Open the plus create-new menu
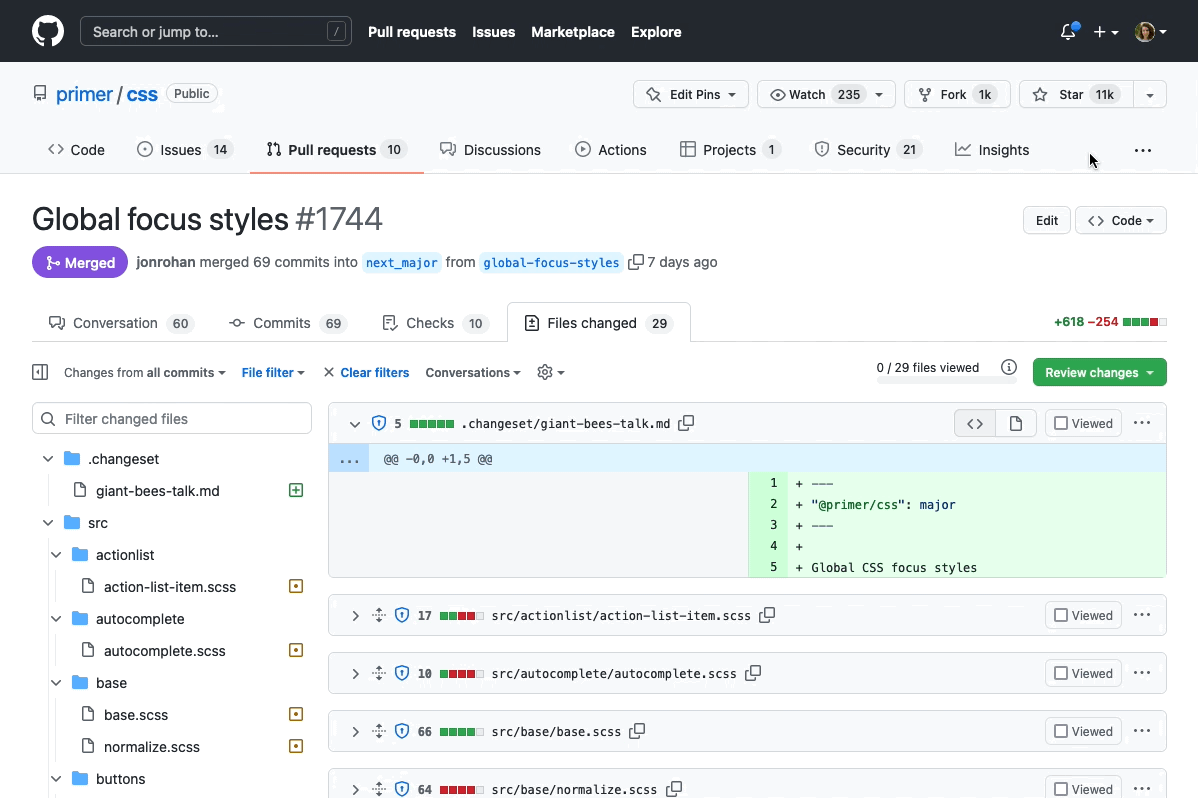 (1105, 32)
